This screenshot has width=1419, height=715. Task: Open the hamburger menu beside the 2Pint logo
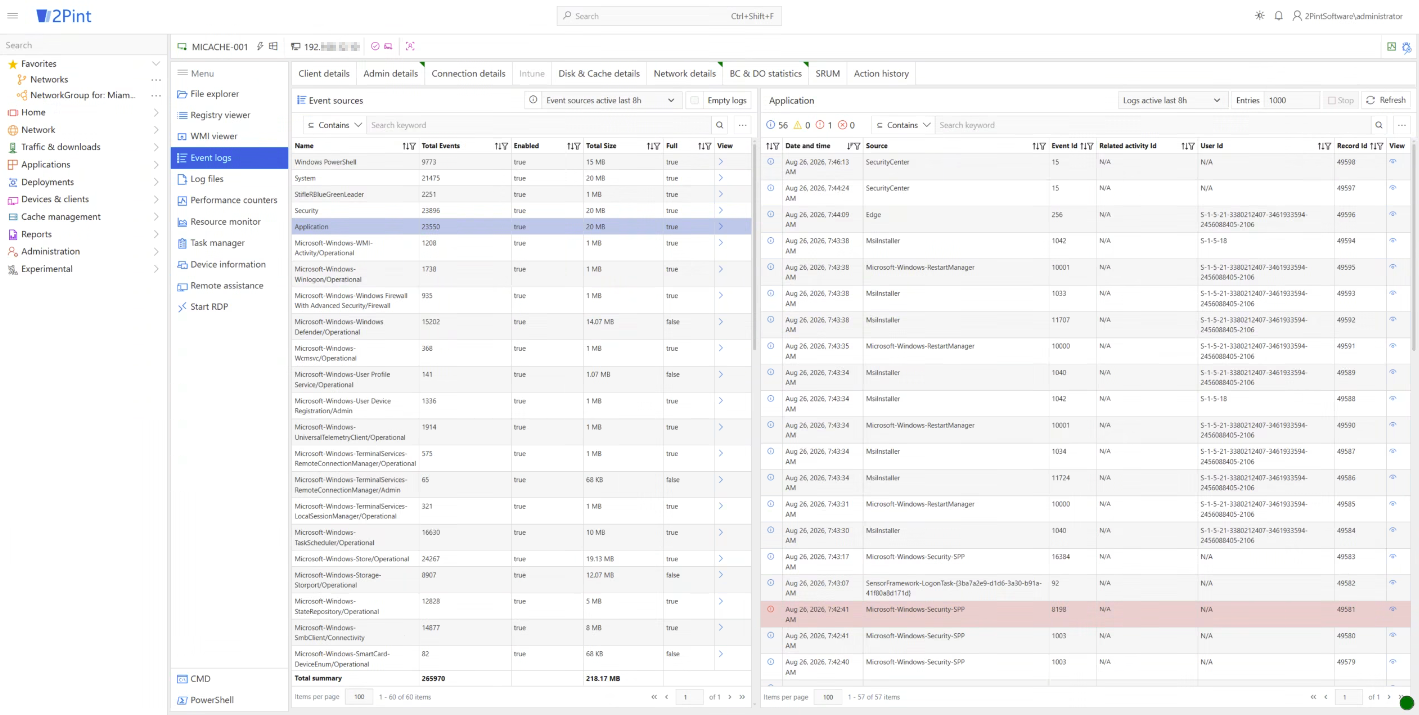pyautogui.click(x=13, y=16)
